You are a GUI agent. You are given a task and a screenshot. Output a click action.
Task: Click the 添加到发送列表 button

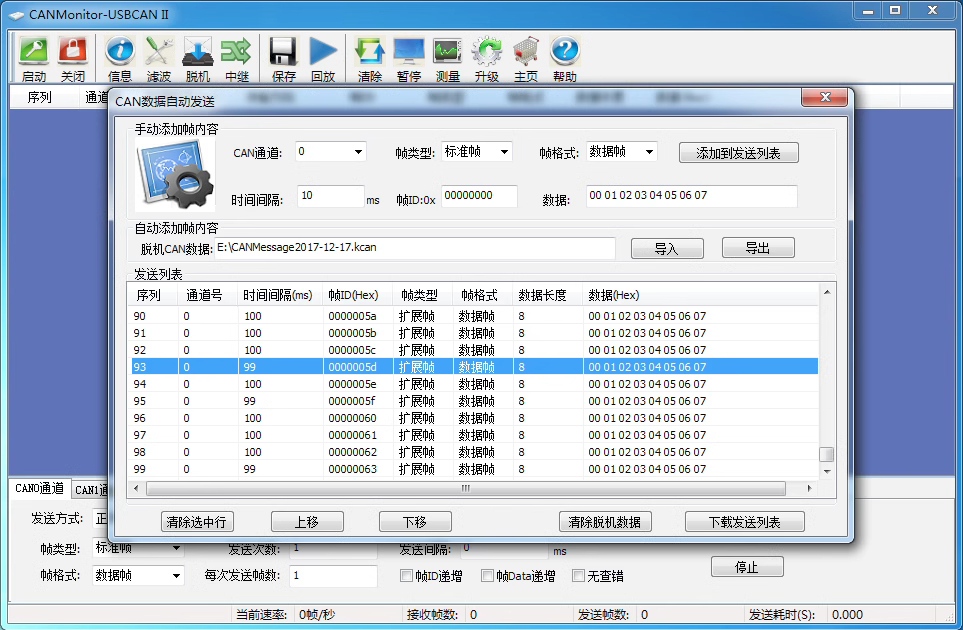pos(738,153)
